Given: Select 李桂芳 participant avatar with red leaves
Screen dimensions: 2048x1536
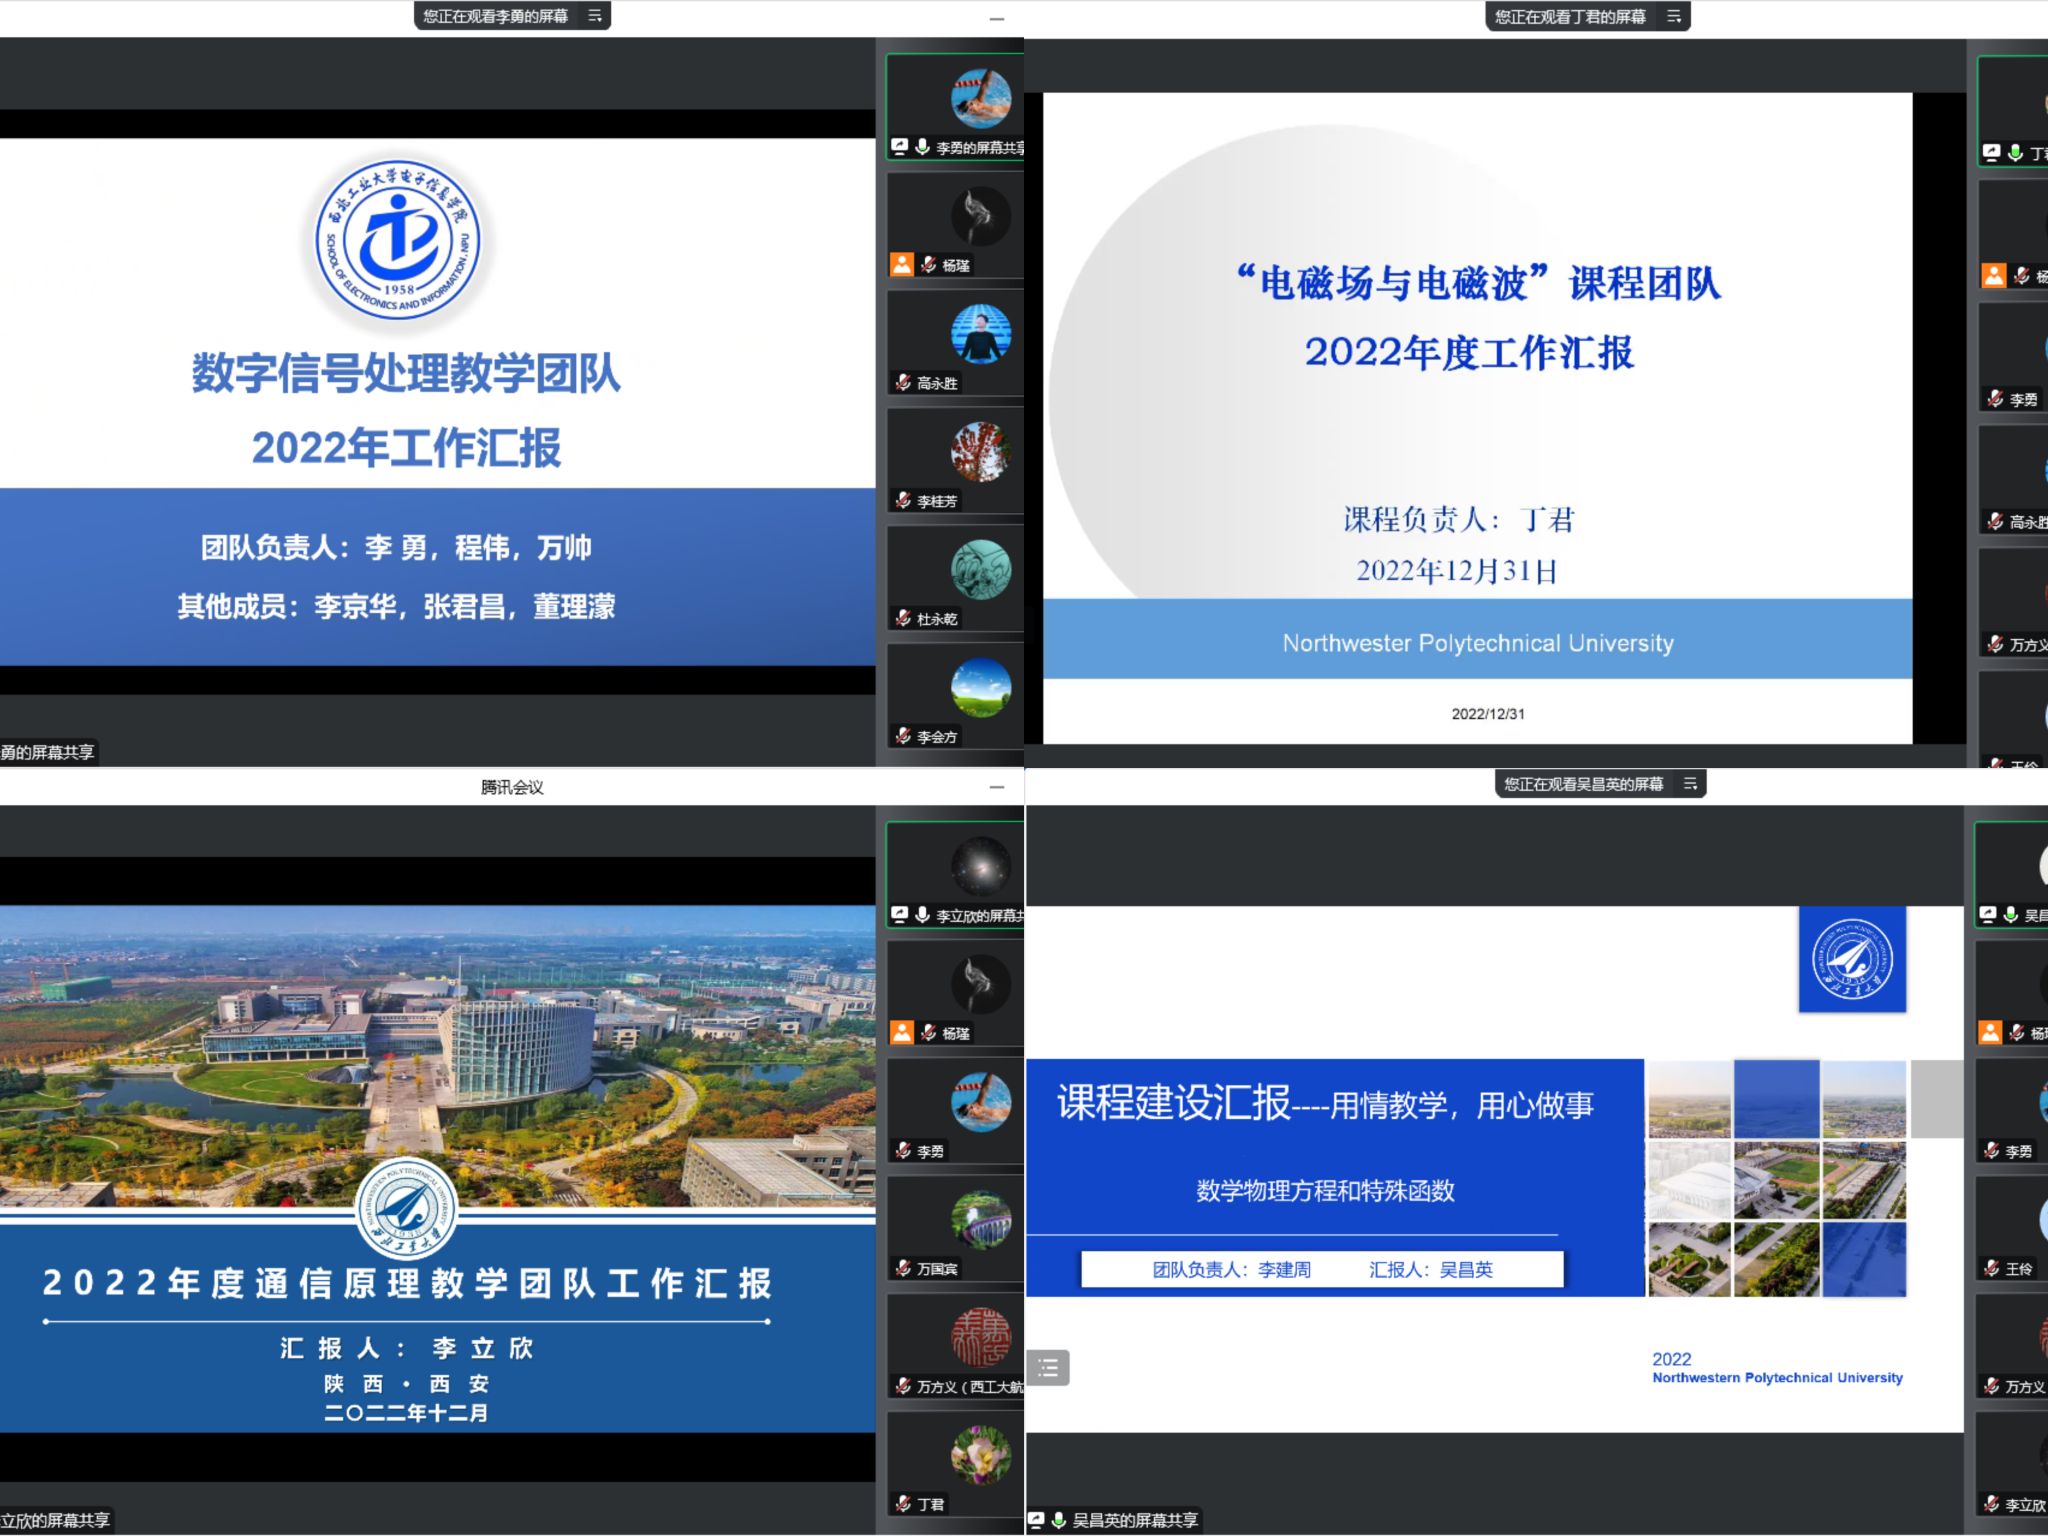Looking at the screenshot, I should [x=980, y=451].
